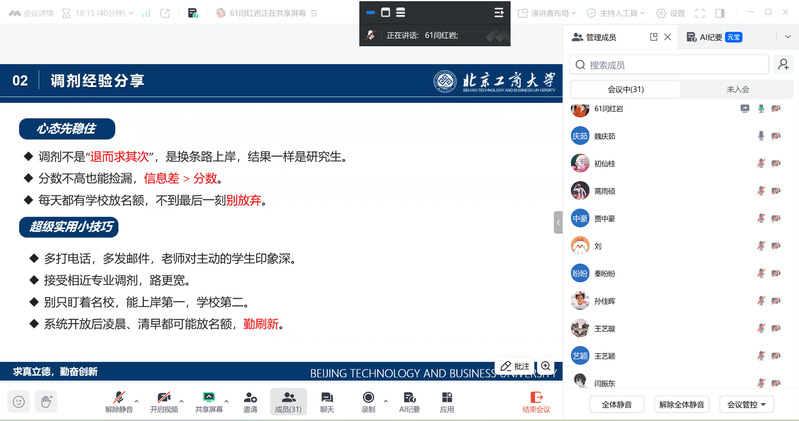Toggle microphone with 解除静音 button

(x=119, y=401)
